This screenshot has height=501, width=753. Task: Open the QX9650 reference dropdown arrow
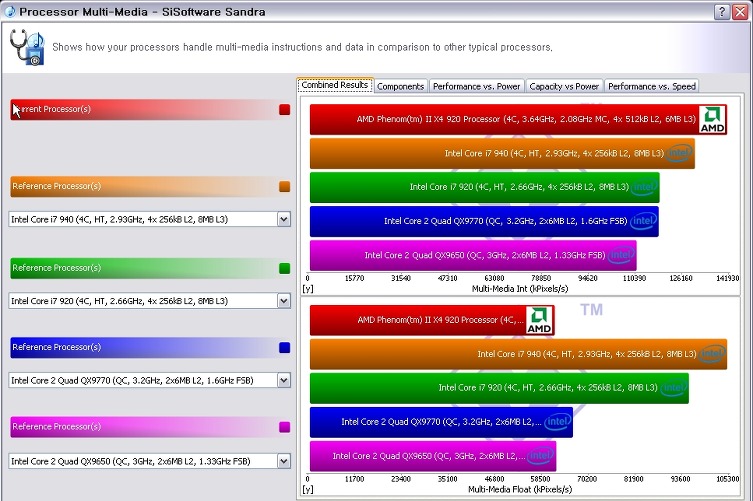tap(284, 461)
